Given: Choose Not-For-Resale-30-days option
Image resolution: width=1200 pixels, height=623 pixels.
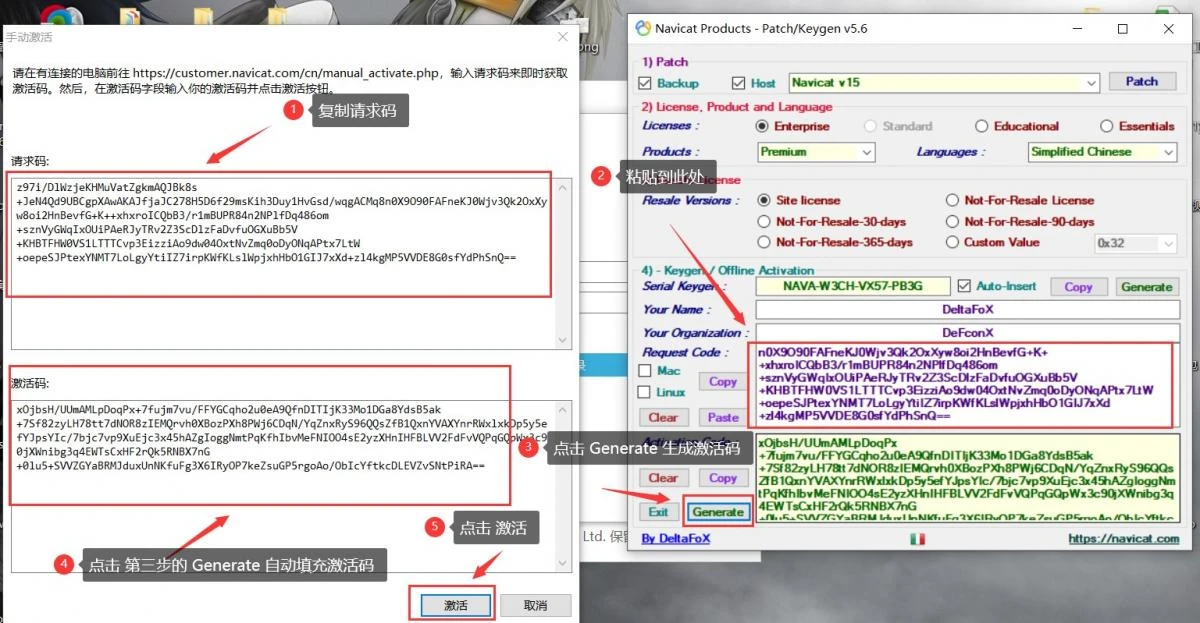Looking at the screenshot, I should pyautogui.click(x=765, y=221).
